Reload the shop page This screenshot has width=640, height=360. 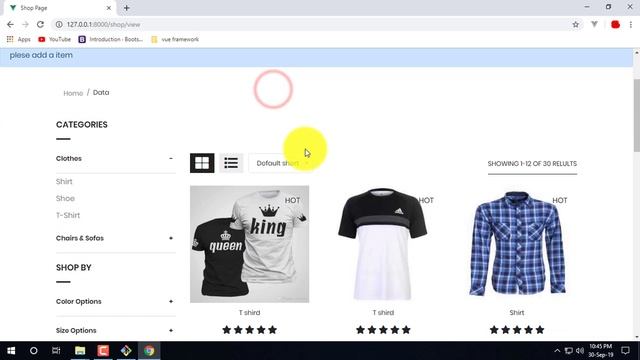[x=40, y=24]
